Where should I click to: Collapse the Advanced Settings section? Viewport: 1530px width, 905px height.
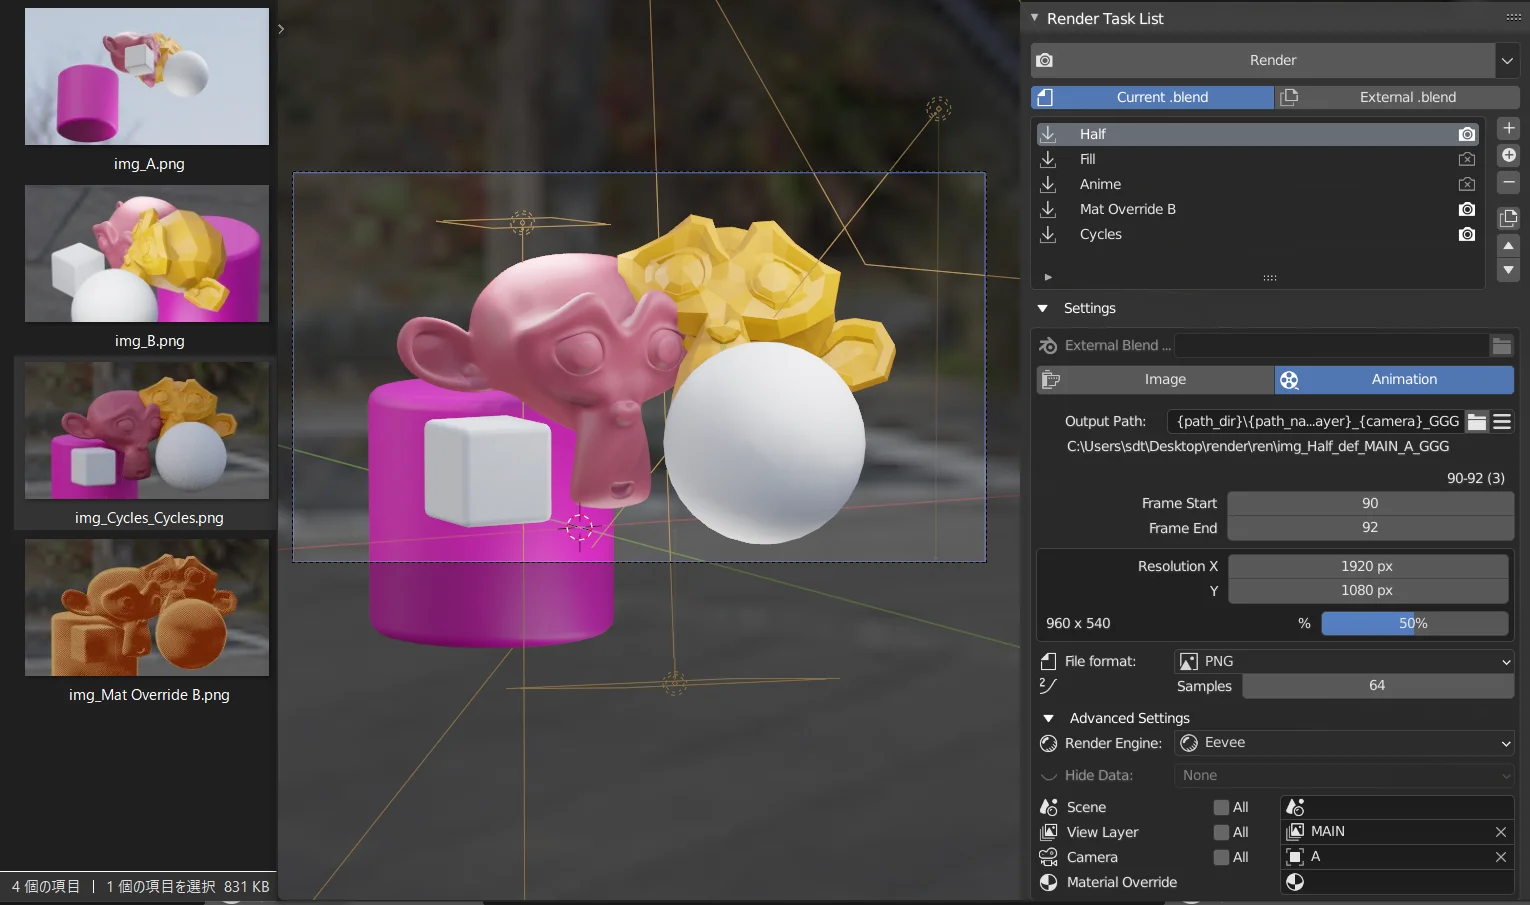(x=1048, y=717)
